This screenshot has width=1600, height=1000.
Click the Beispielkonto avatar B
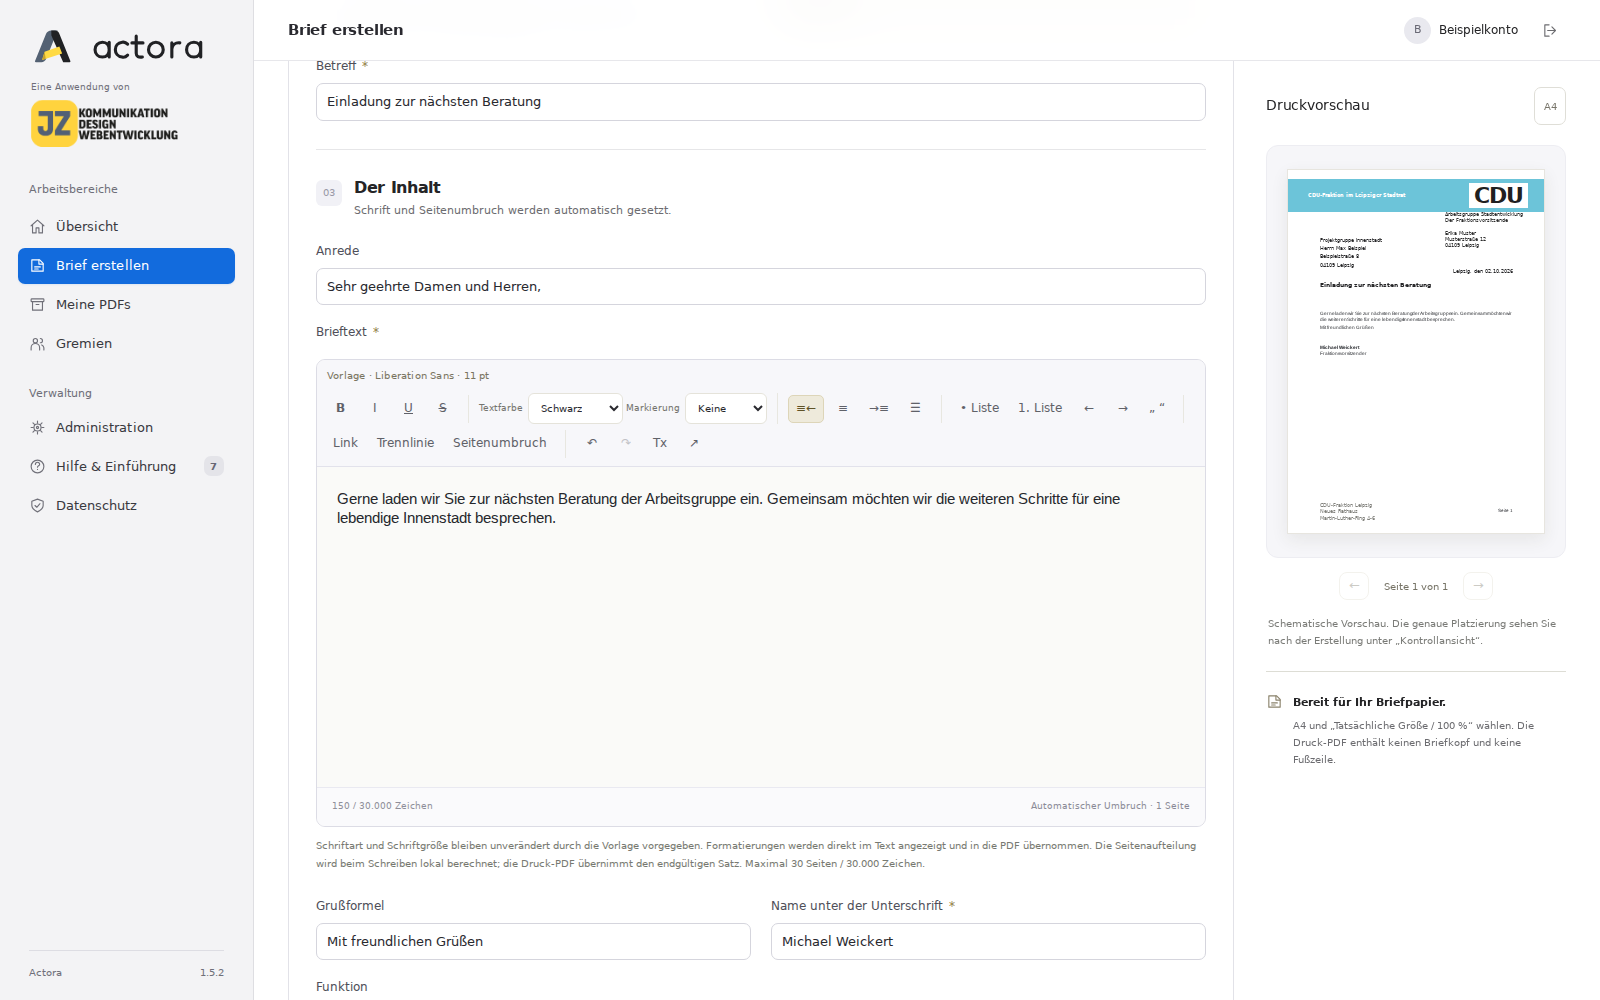tap(1417, 30)
